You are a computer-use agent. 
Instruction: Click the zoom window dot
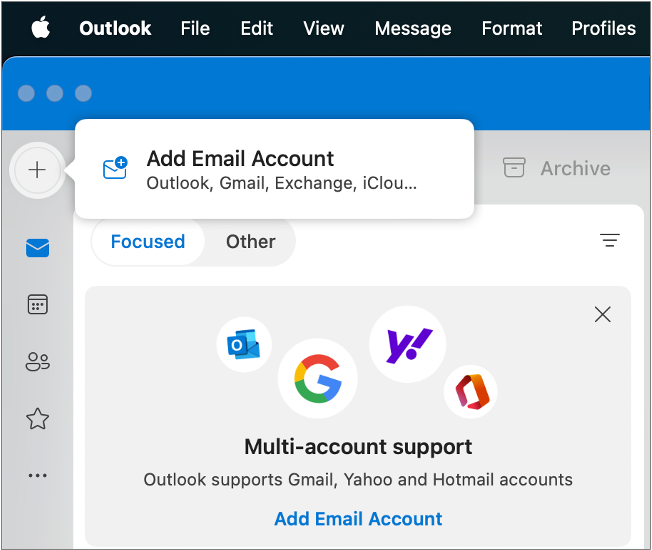pos(83,93)
